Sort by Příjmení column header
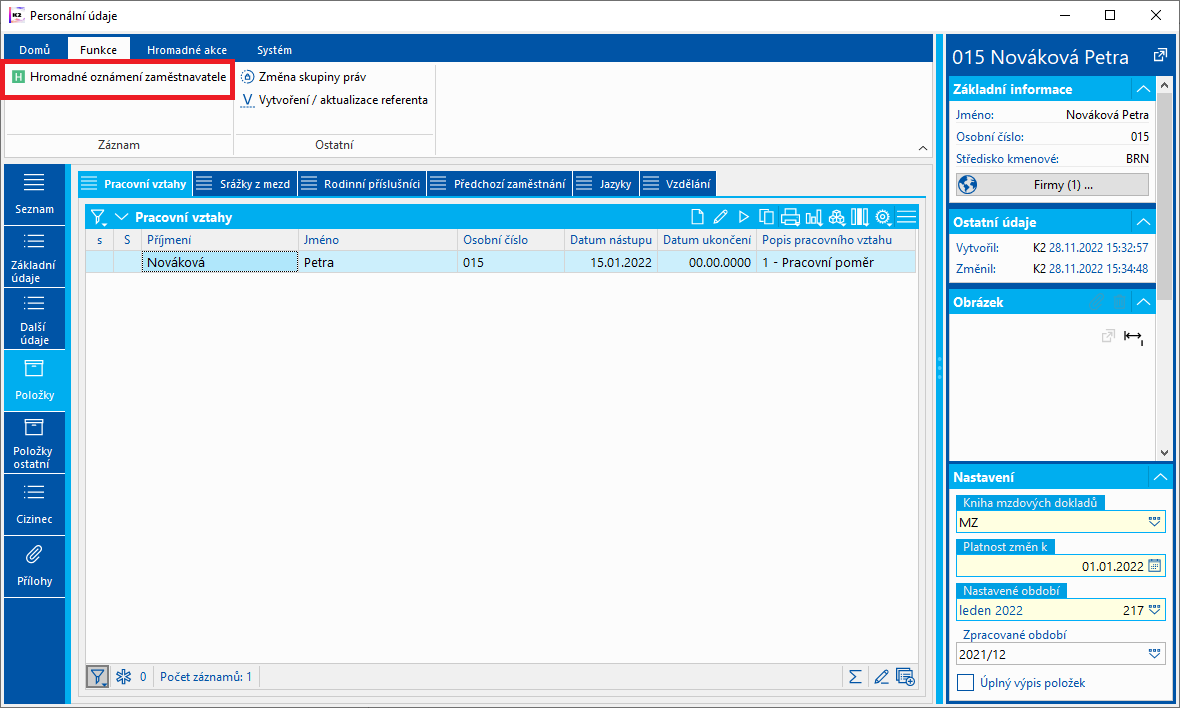1180x708 pixels. (x=220, y=240)
